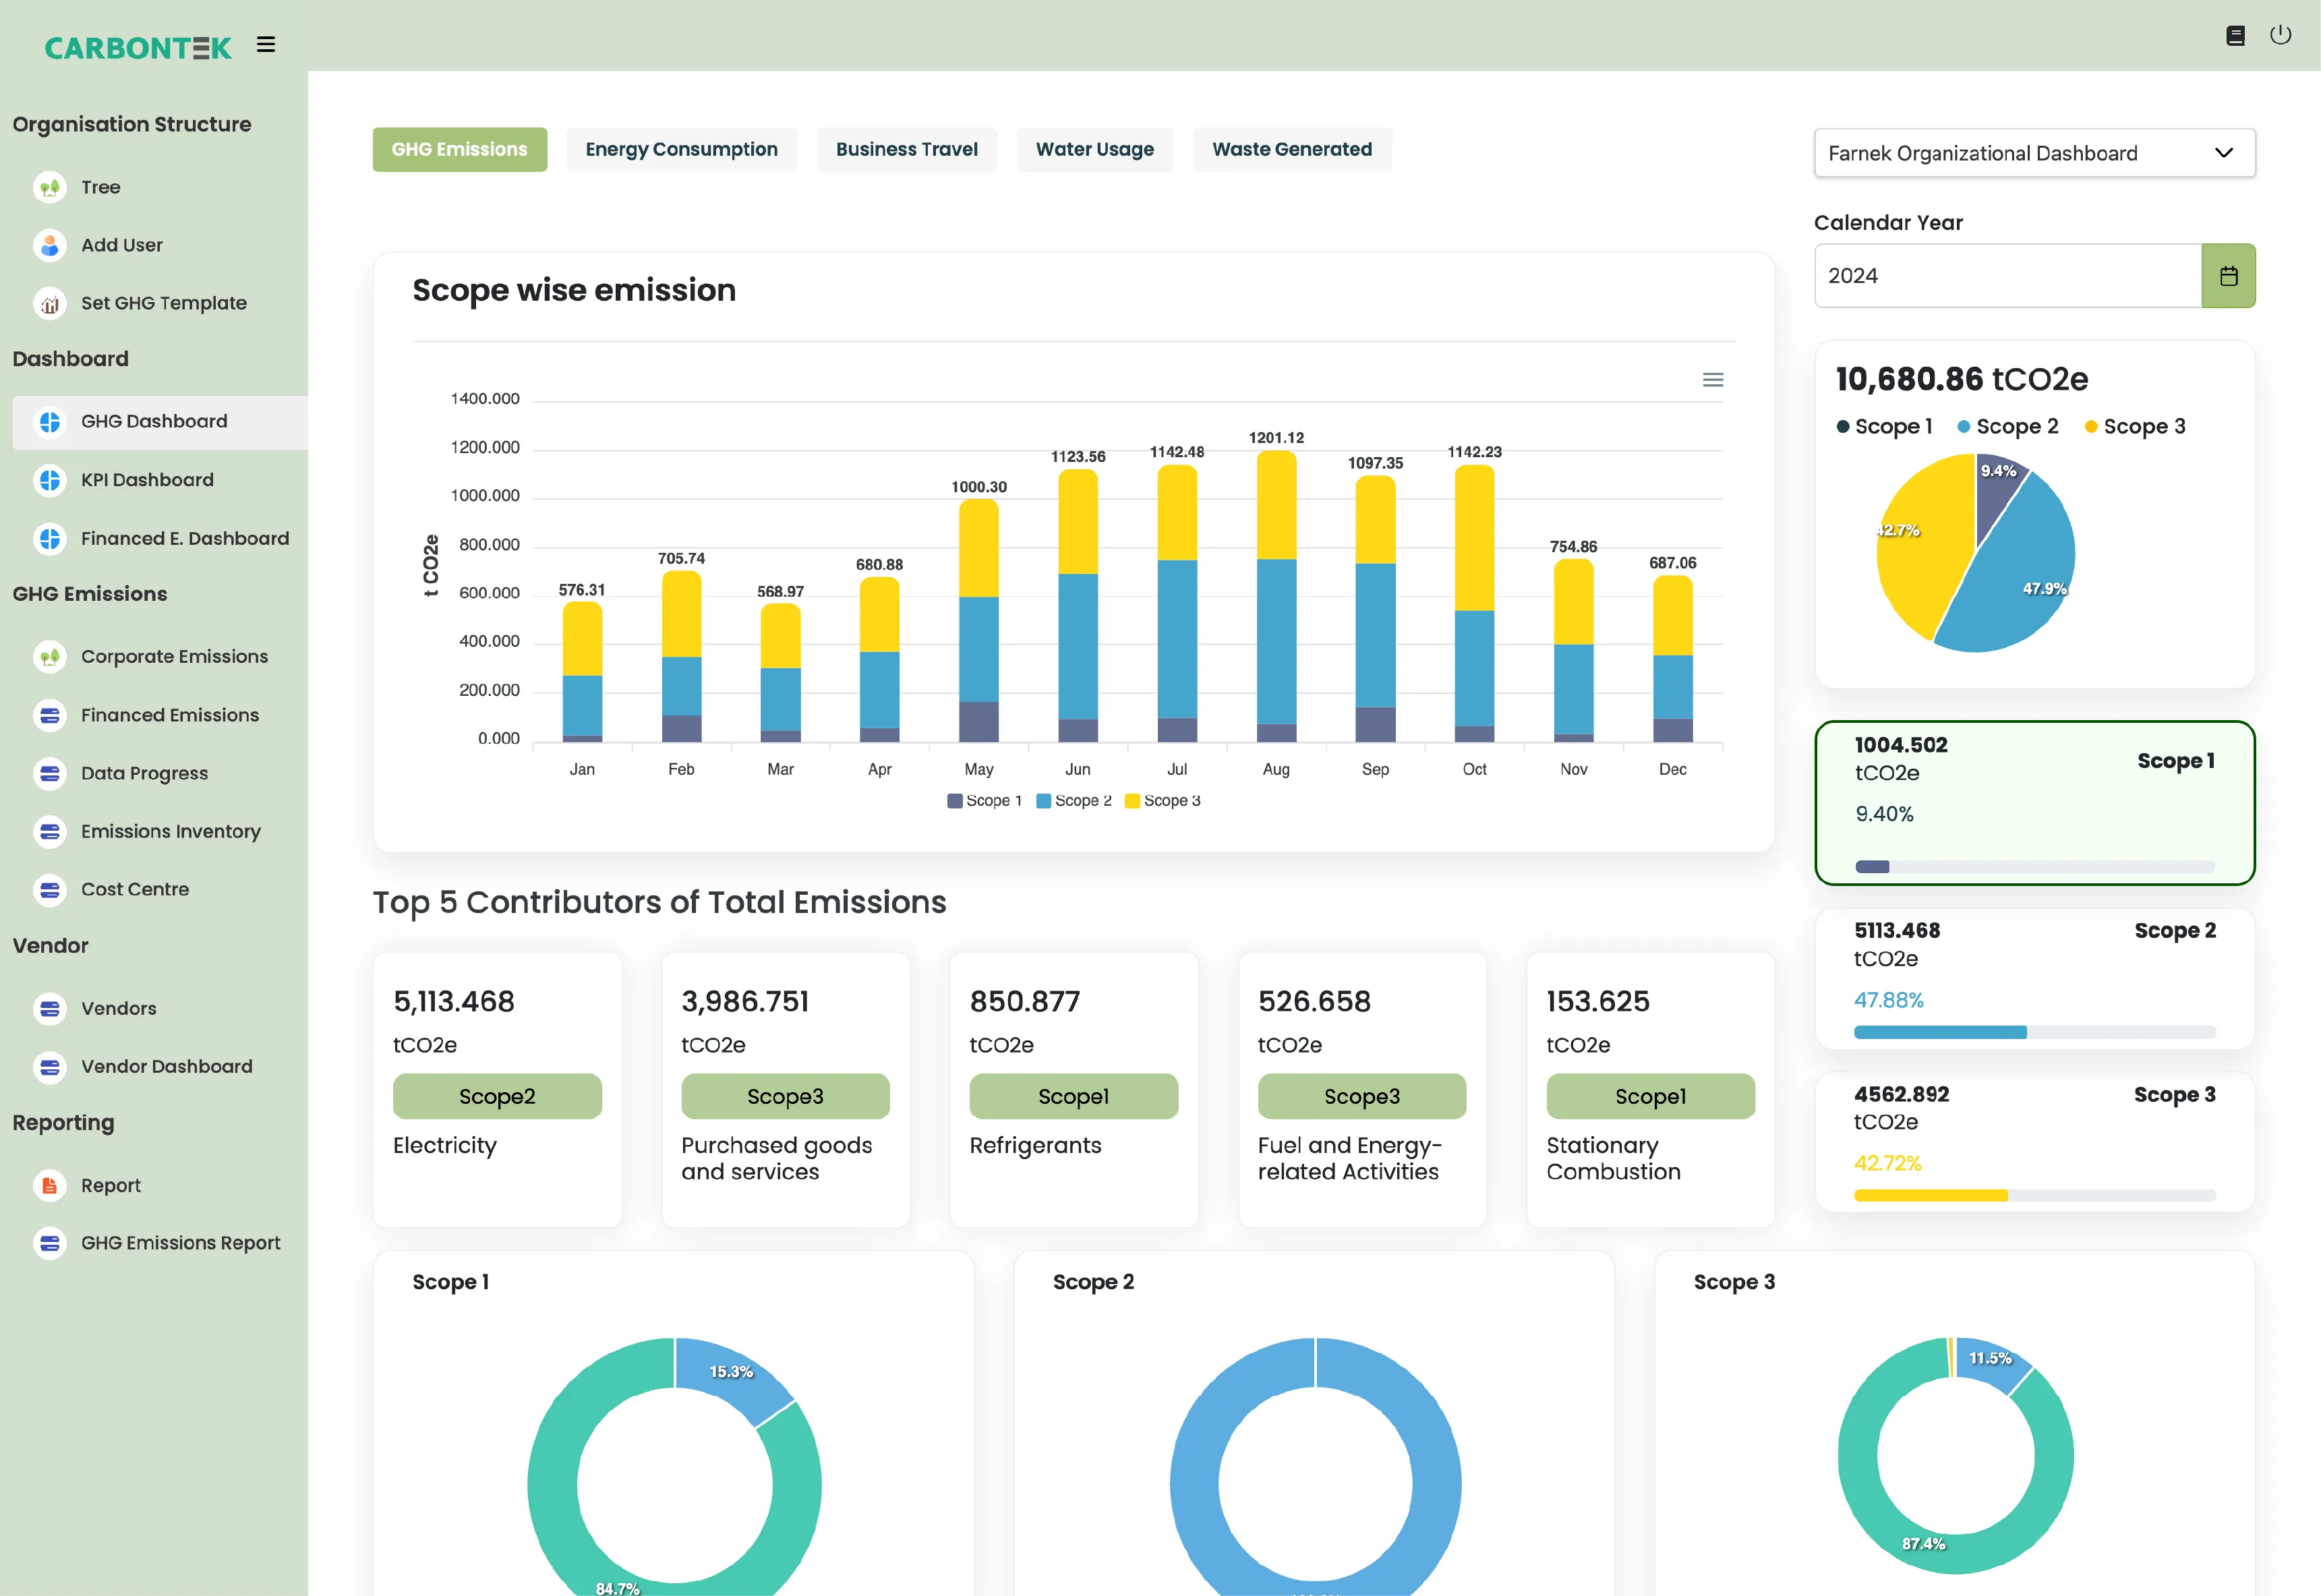Click the CARBONTEK logo
This screenshot has height=1596, width=2321.
coord(138,47)
